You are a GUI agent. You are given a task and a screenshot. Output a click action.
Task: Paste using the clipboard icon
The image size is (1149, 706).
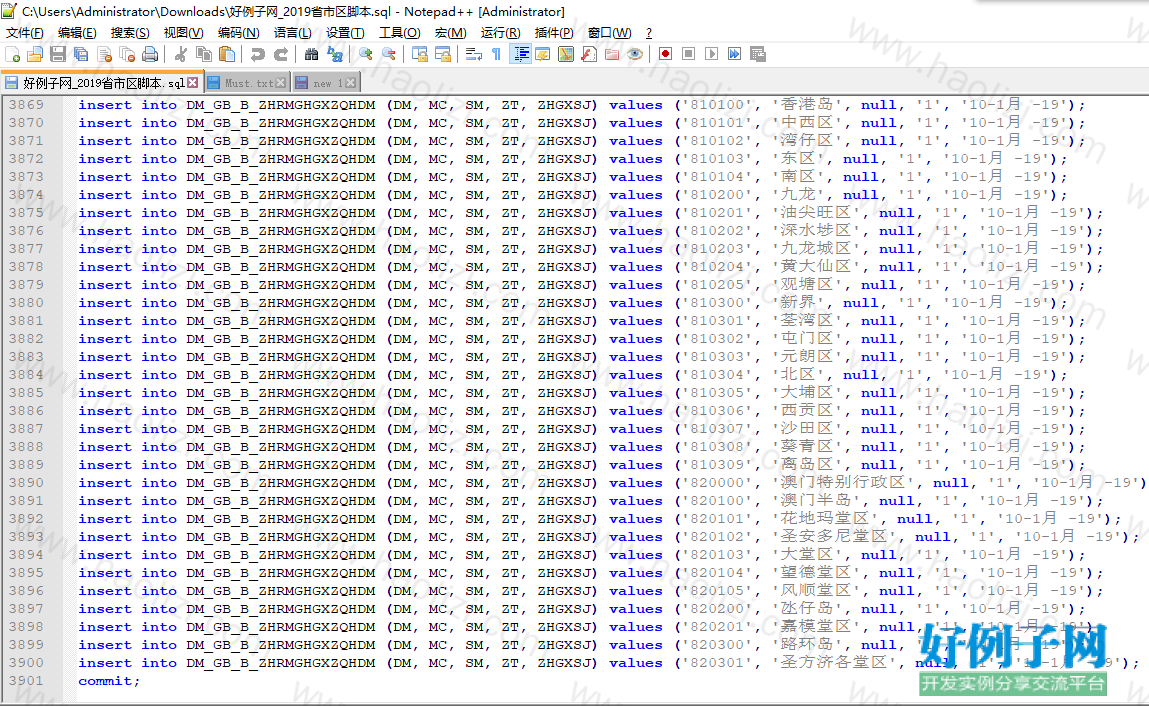(x=227, y=54)
